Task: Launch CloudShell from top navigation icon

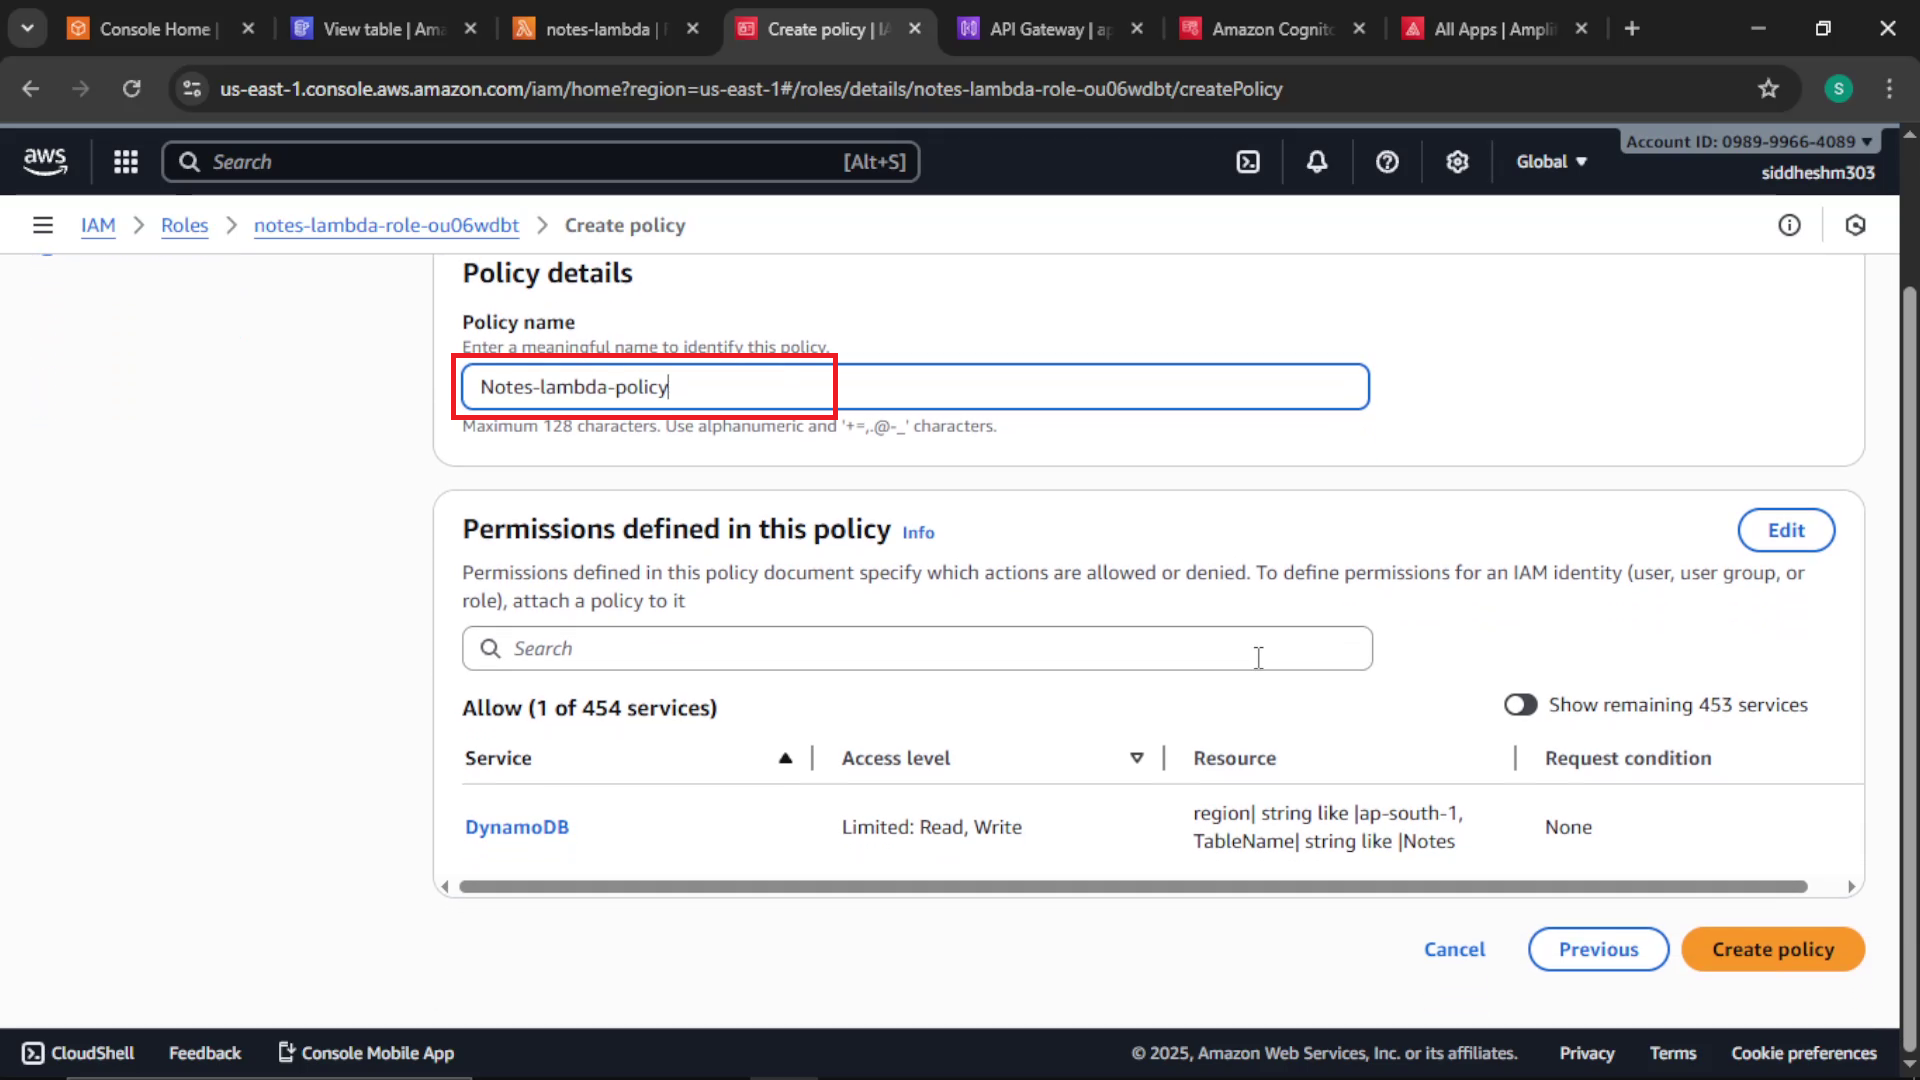Action: pos(1248,162)
